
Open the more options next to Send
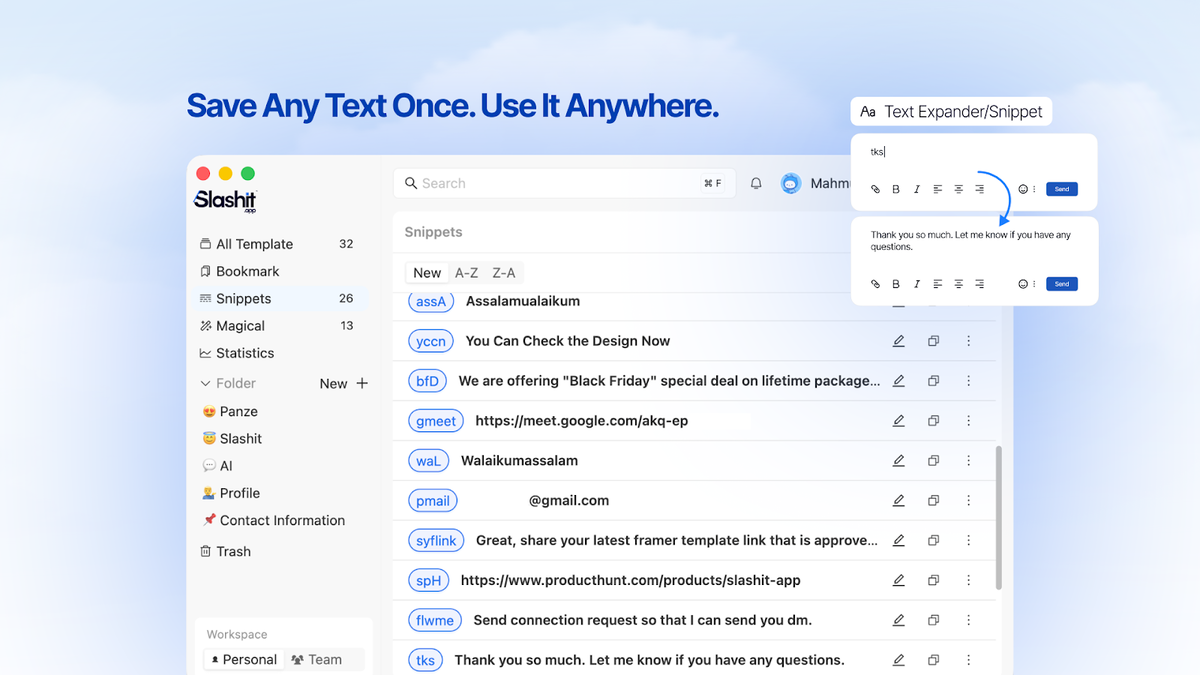(x=1037, y=188)
